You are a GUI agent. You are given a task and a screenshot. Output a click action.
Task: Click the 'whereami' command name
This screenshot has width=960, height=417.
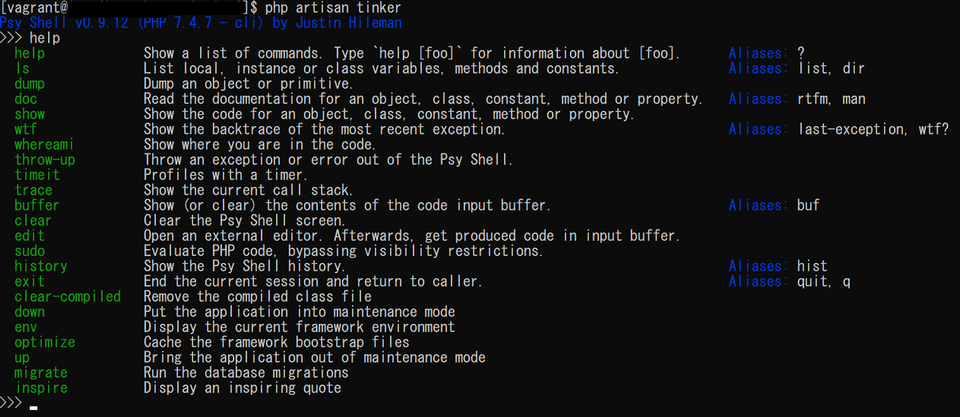(45, 145)
